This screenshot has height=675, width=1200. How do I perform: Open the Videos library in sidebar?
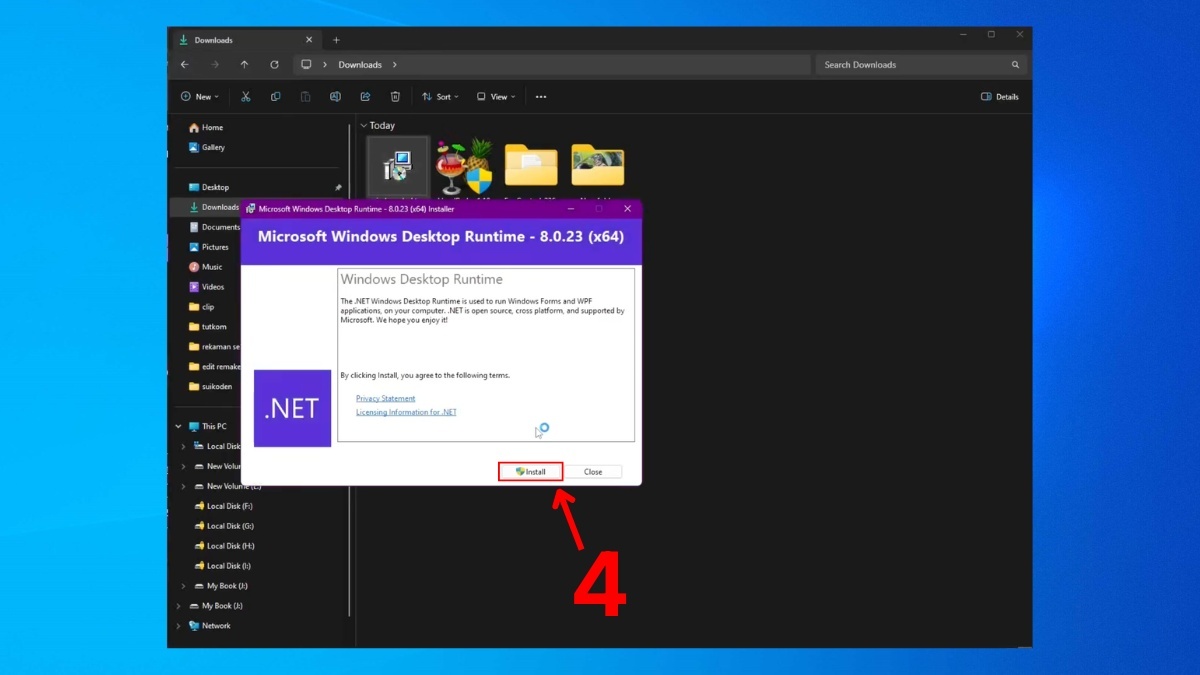[207, 287]
